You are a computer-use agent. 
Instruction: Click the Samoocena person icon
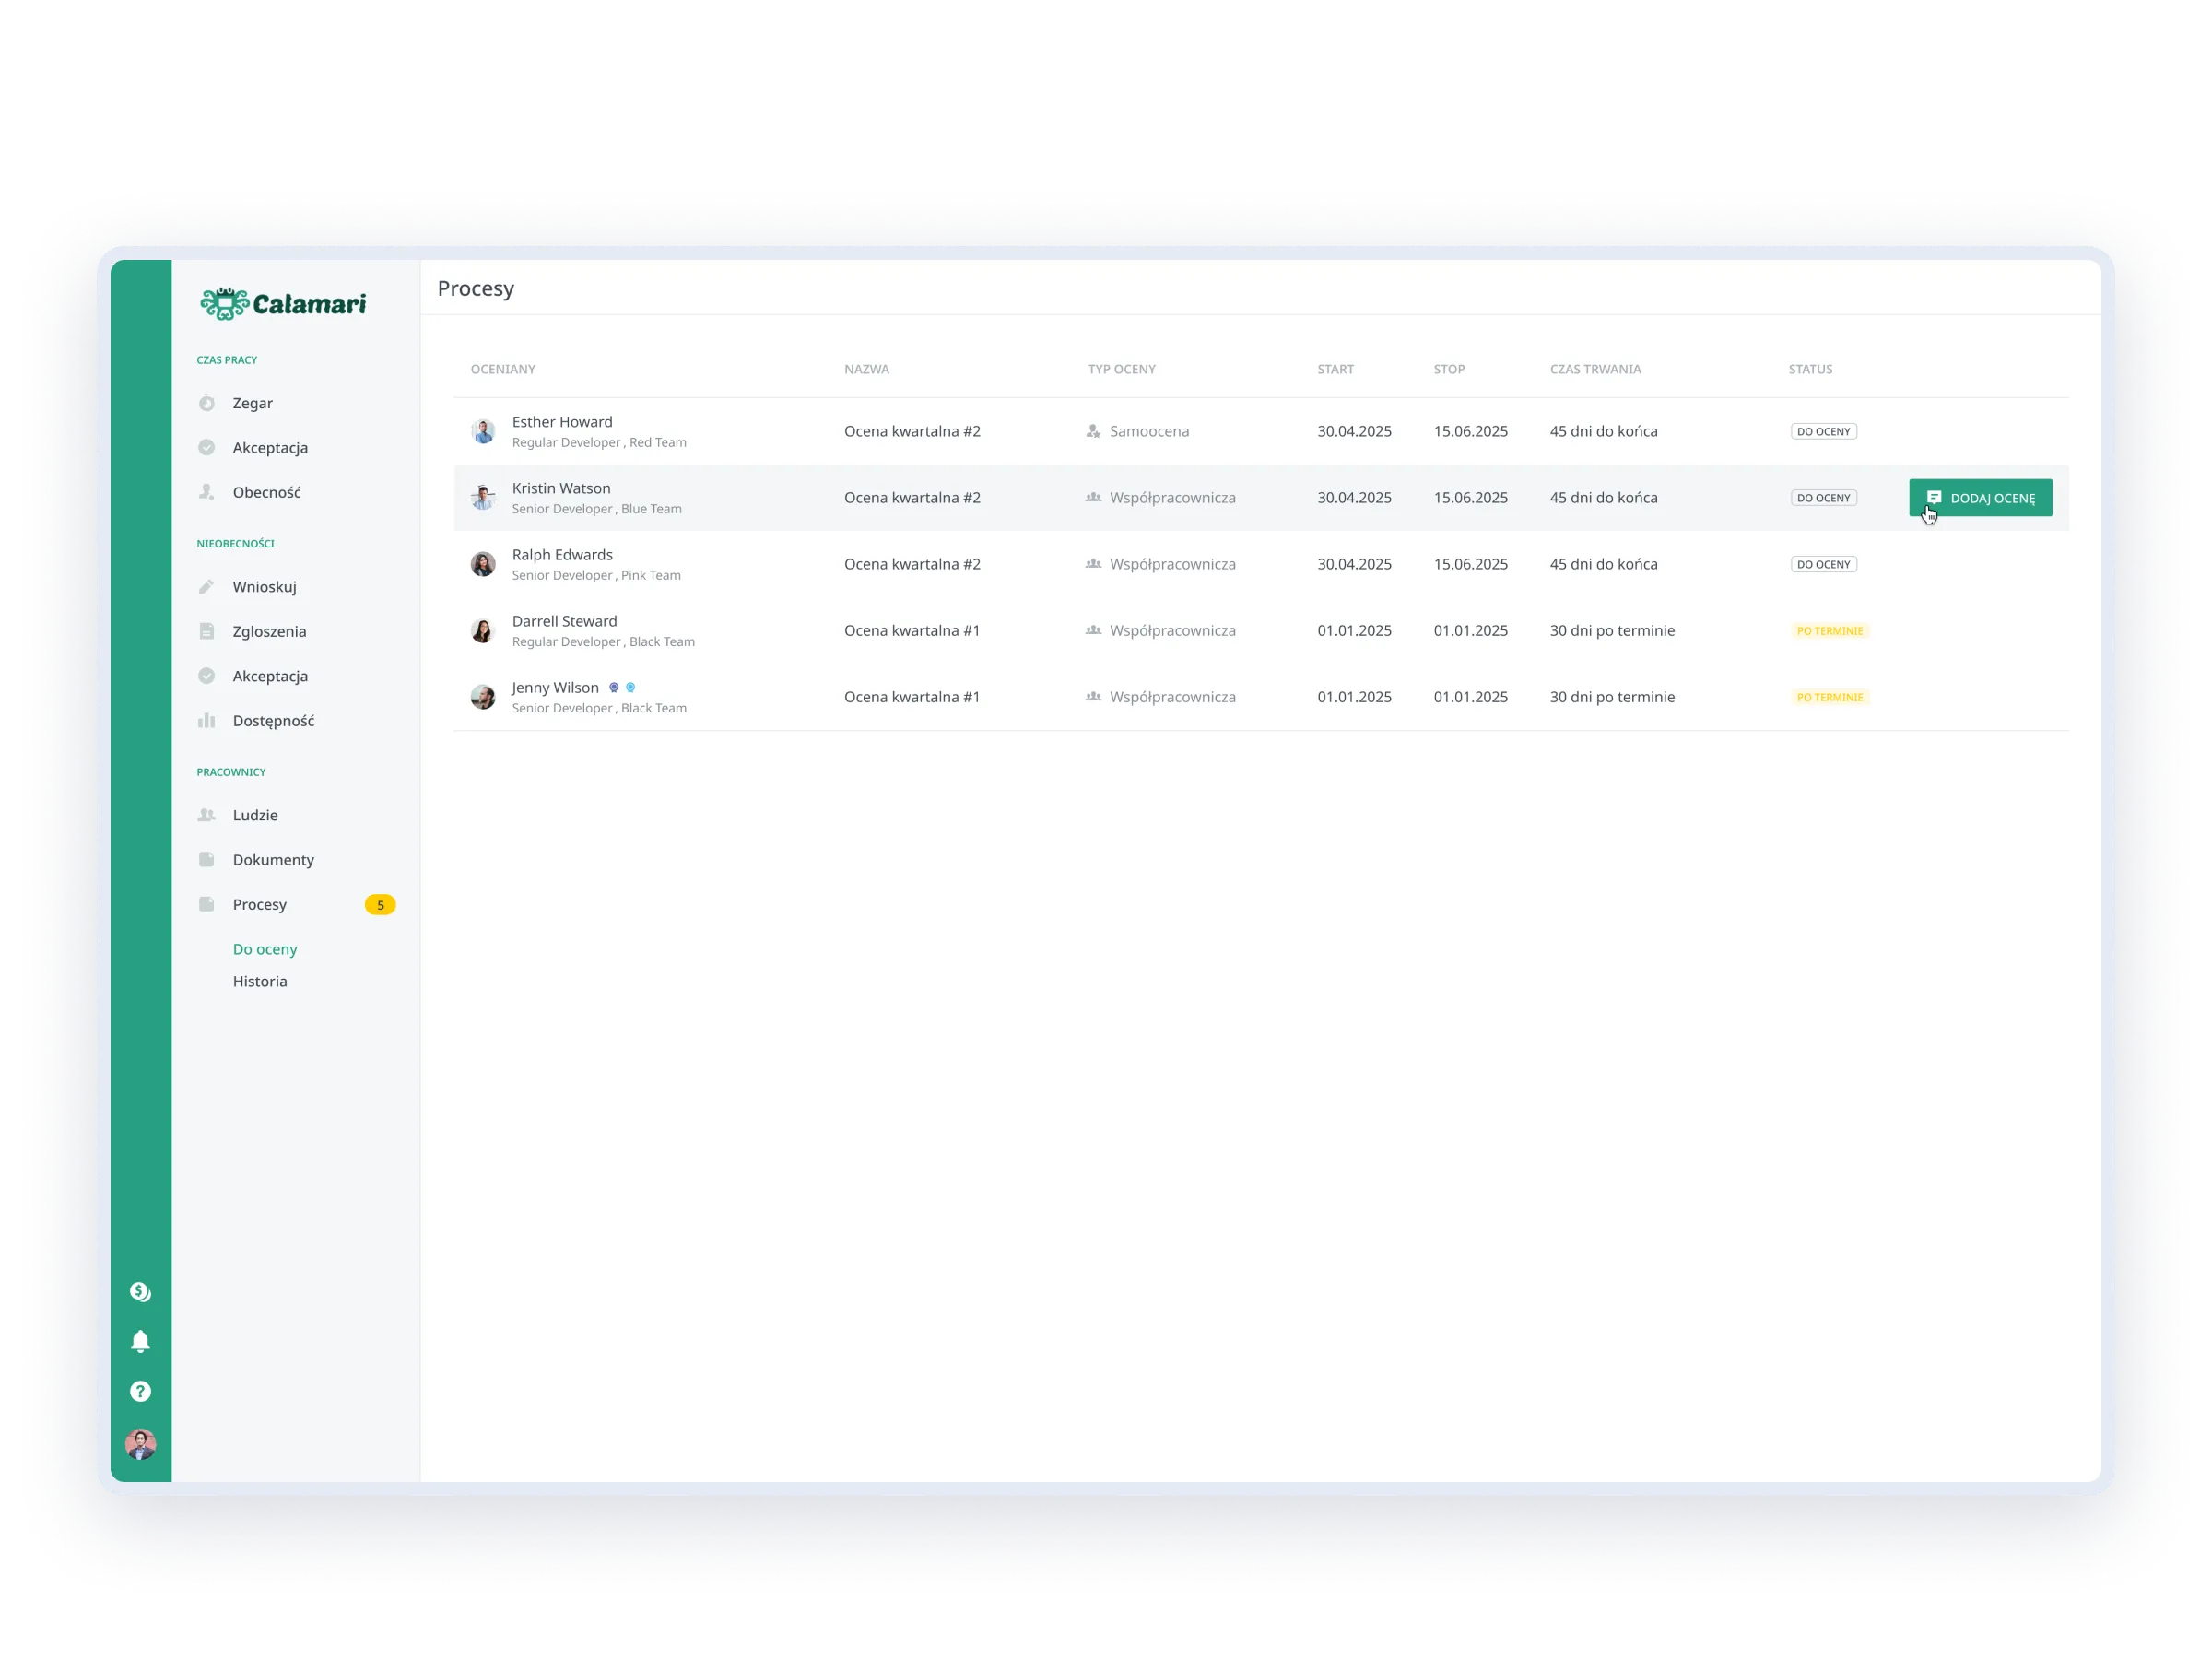[x=1093, y=431]
